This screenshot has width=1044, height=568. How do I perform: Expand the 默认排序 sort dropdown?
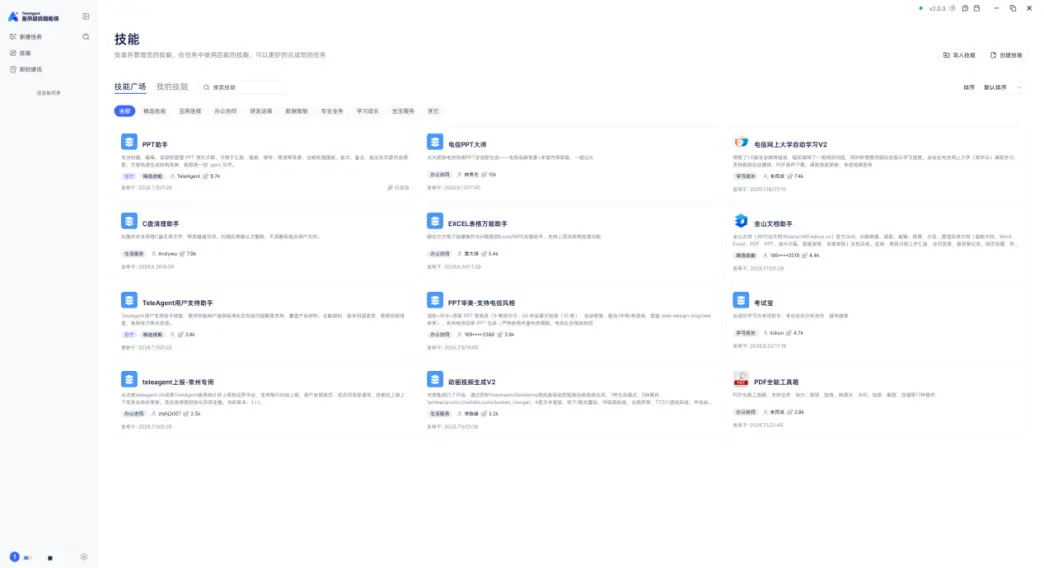click(1003, 87)
